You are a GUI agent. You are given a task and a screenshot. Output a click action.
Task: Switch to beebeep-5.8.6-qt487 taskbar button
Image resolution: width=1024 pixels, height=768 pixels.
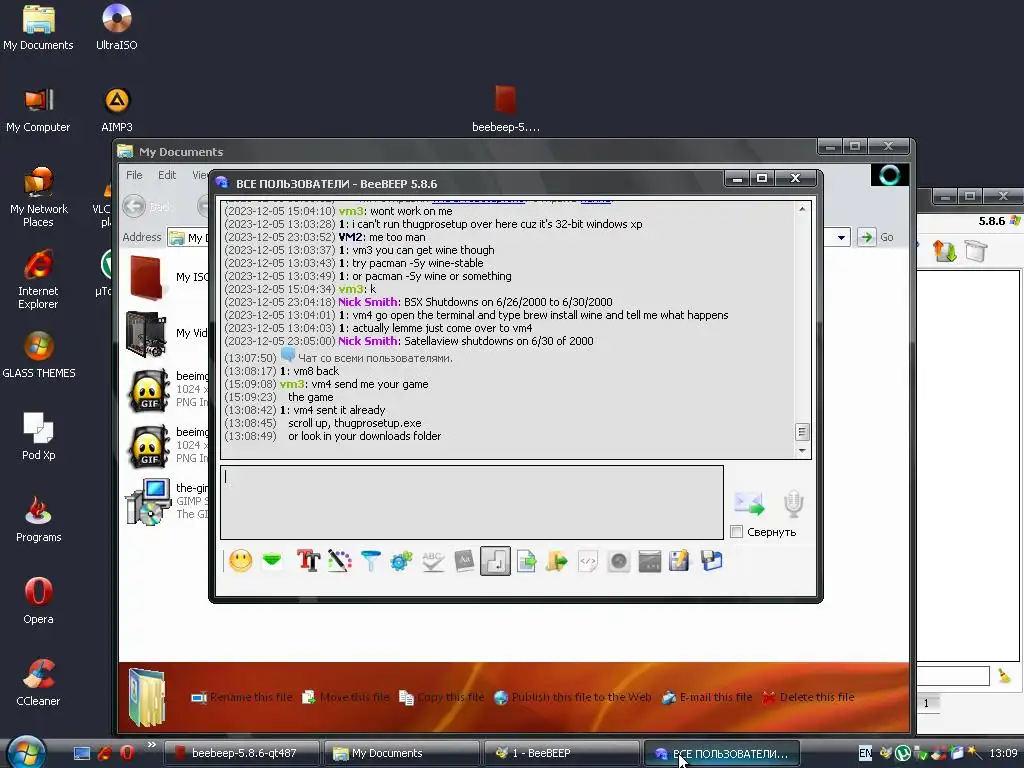(241, 753)
